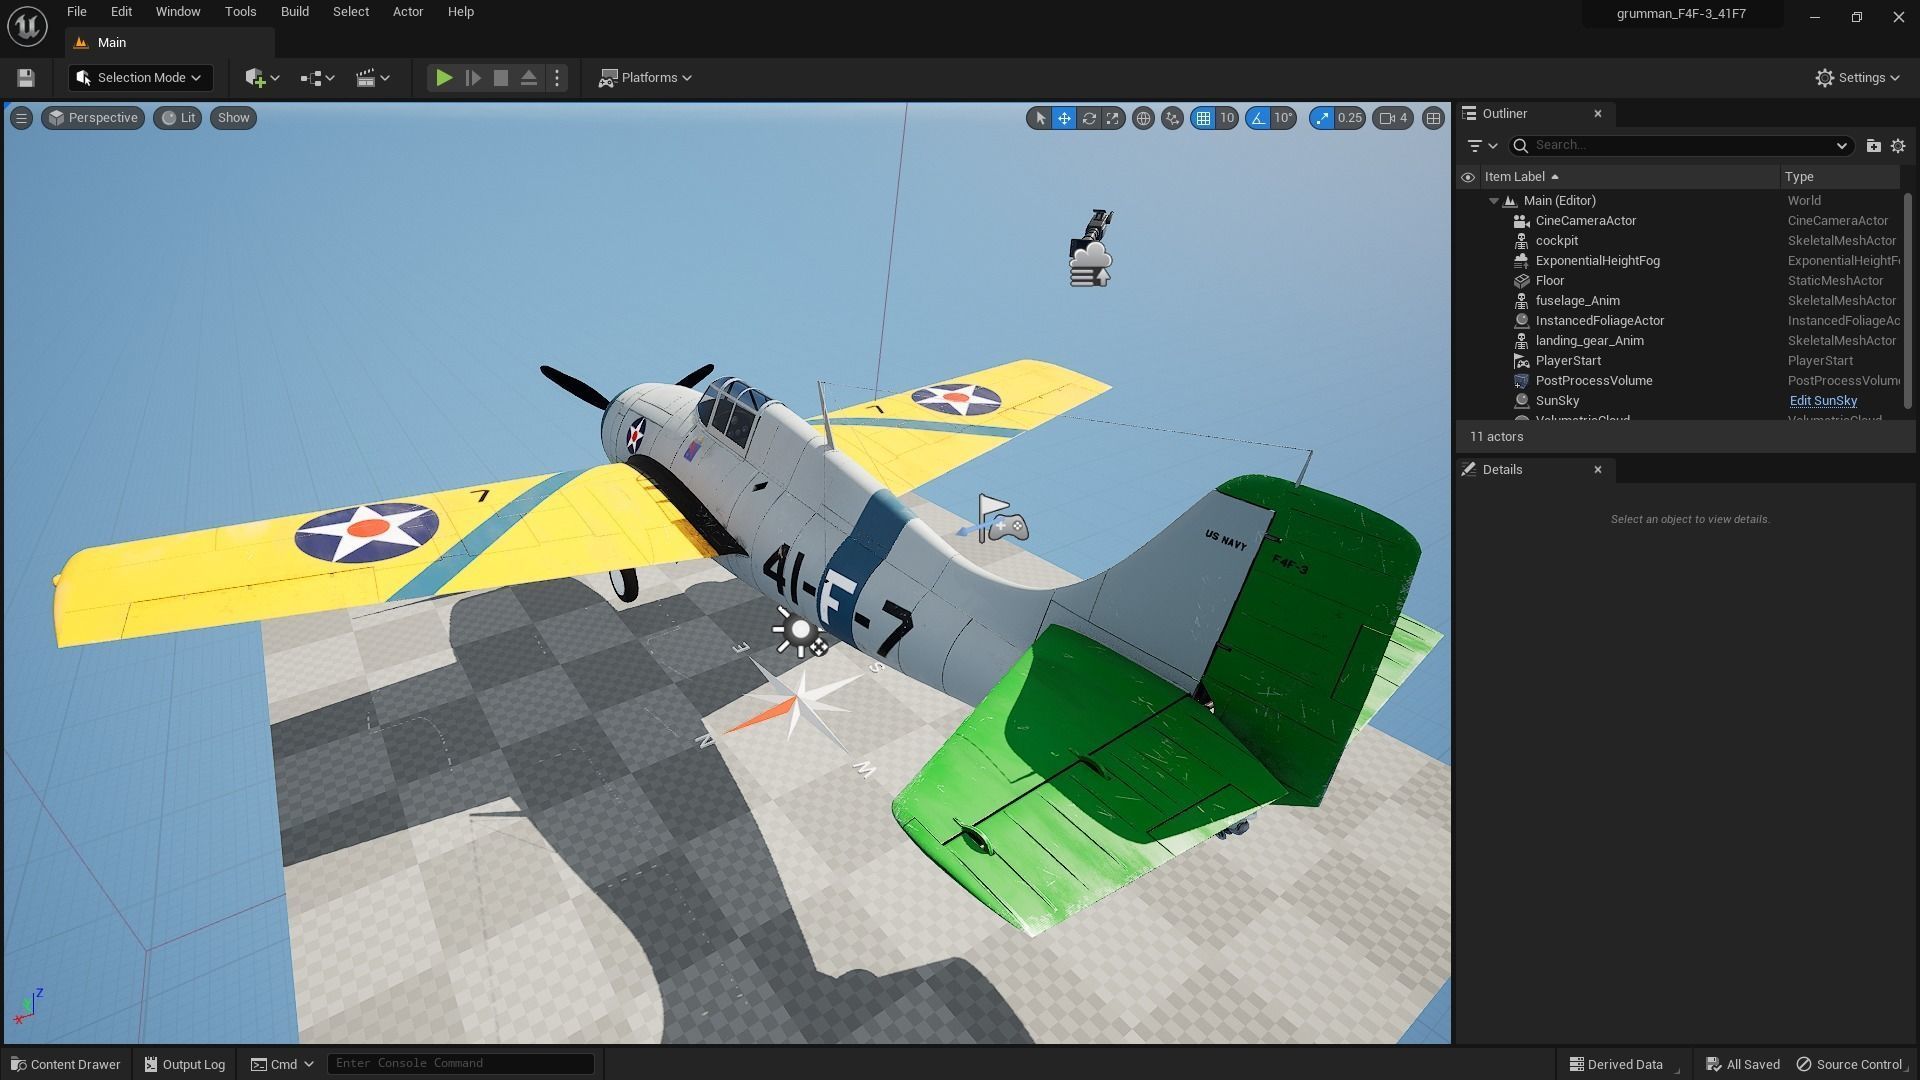Toggle rotation angle snapping

tap(1258, 118)
